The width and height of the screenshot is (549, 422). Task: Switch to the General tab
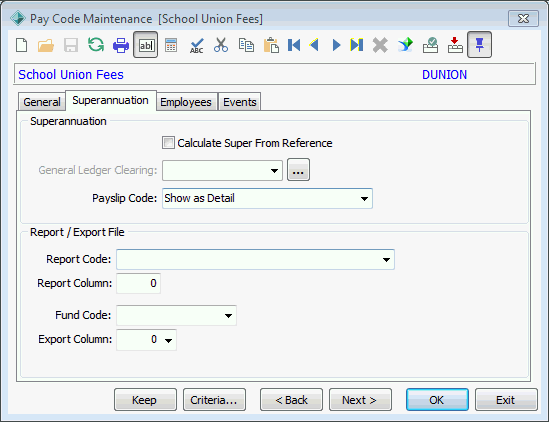click(x=42, y=102)
